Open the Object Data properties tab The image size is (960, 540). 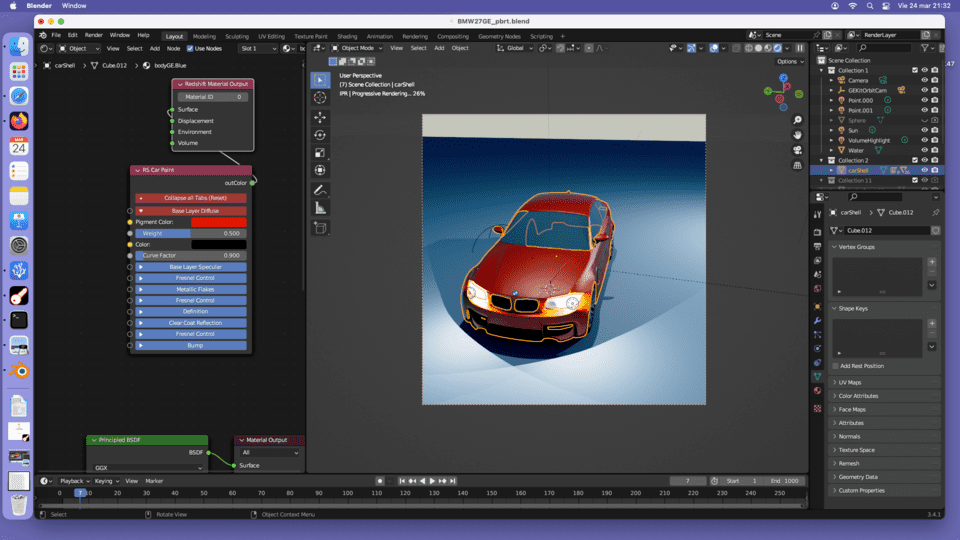(x=817, y=376)
